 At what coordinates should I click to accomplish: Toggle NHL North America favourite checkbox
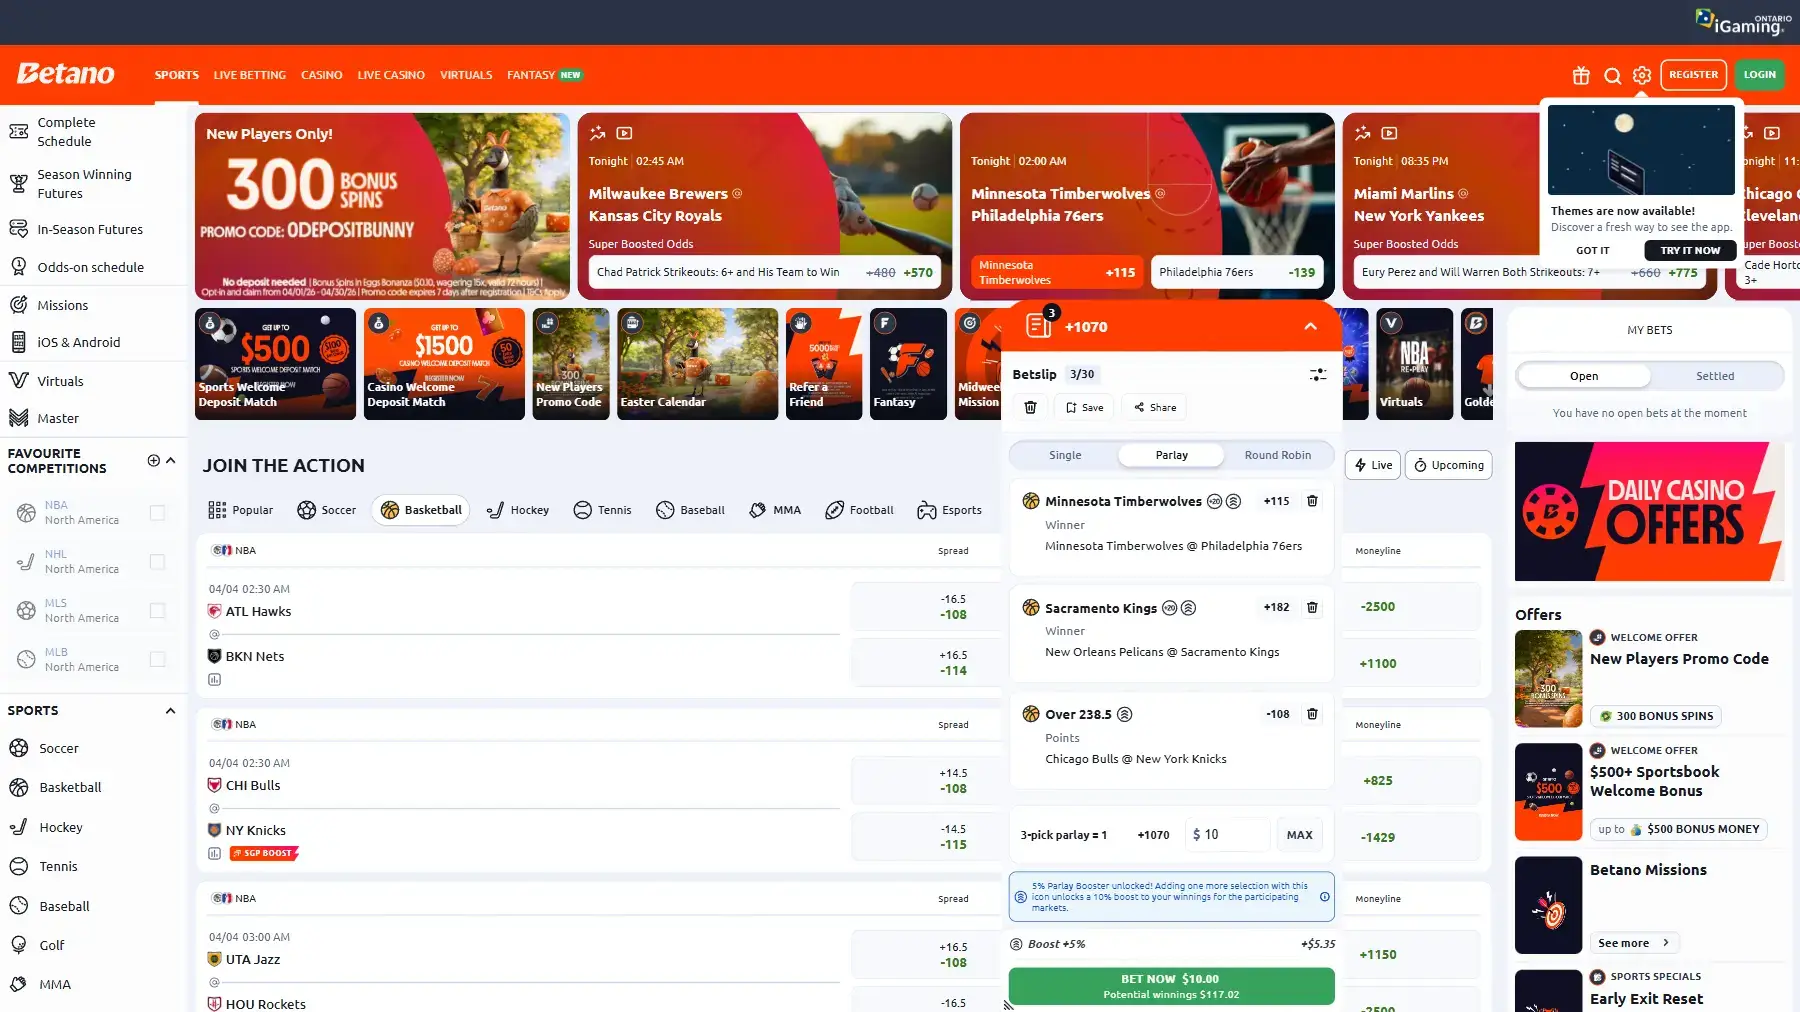pos(157,562)
